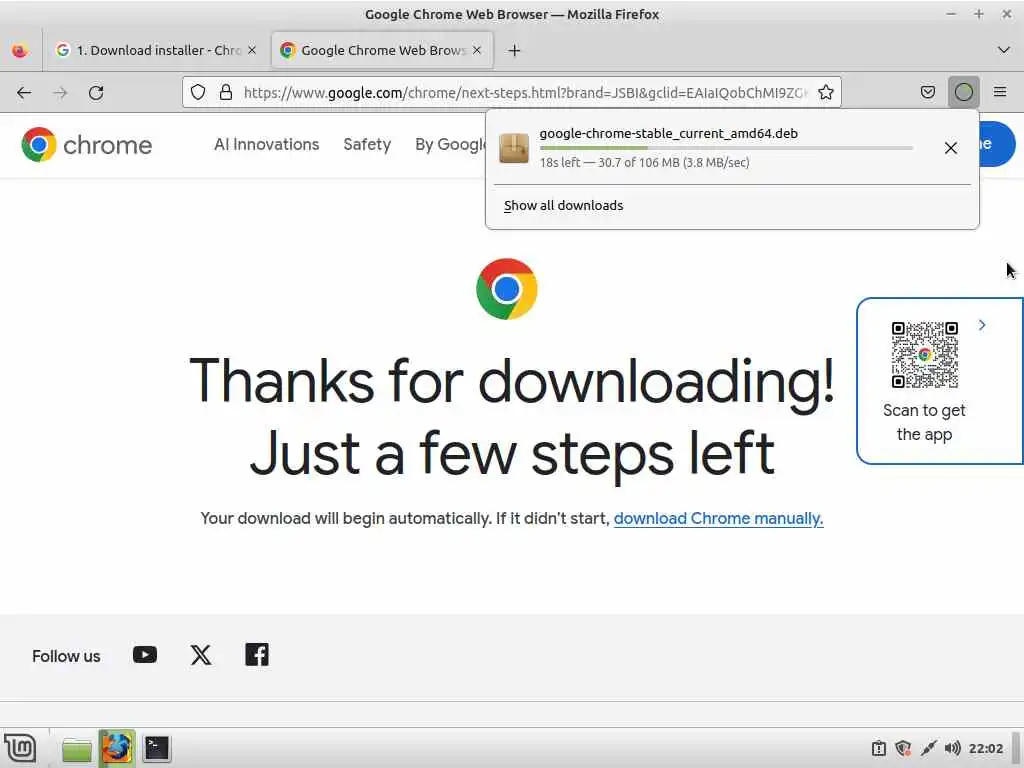Viewport: 1024px width, 768px height.
Task: Switch to the Download installer tab
Action: pos(157,50)
